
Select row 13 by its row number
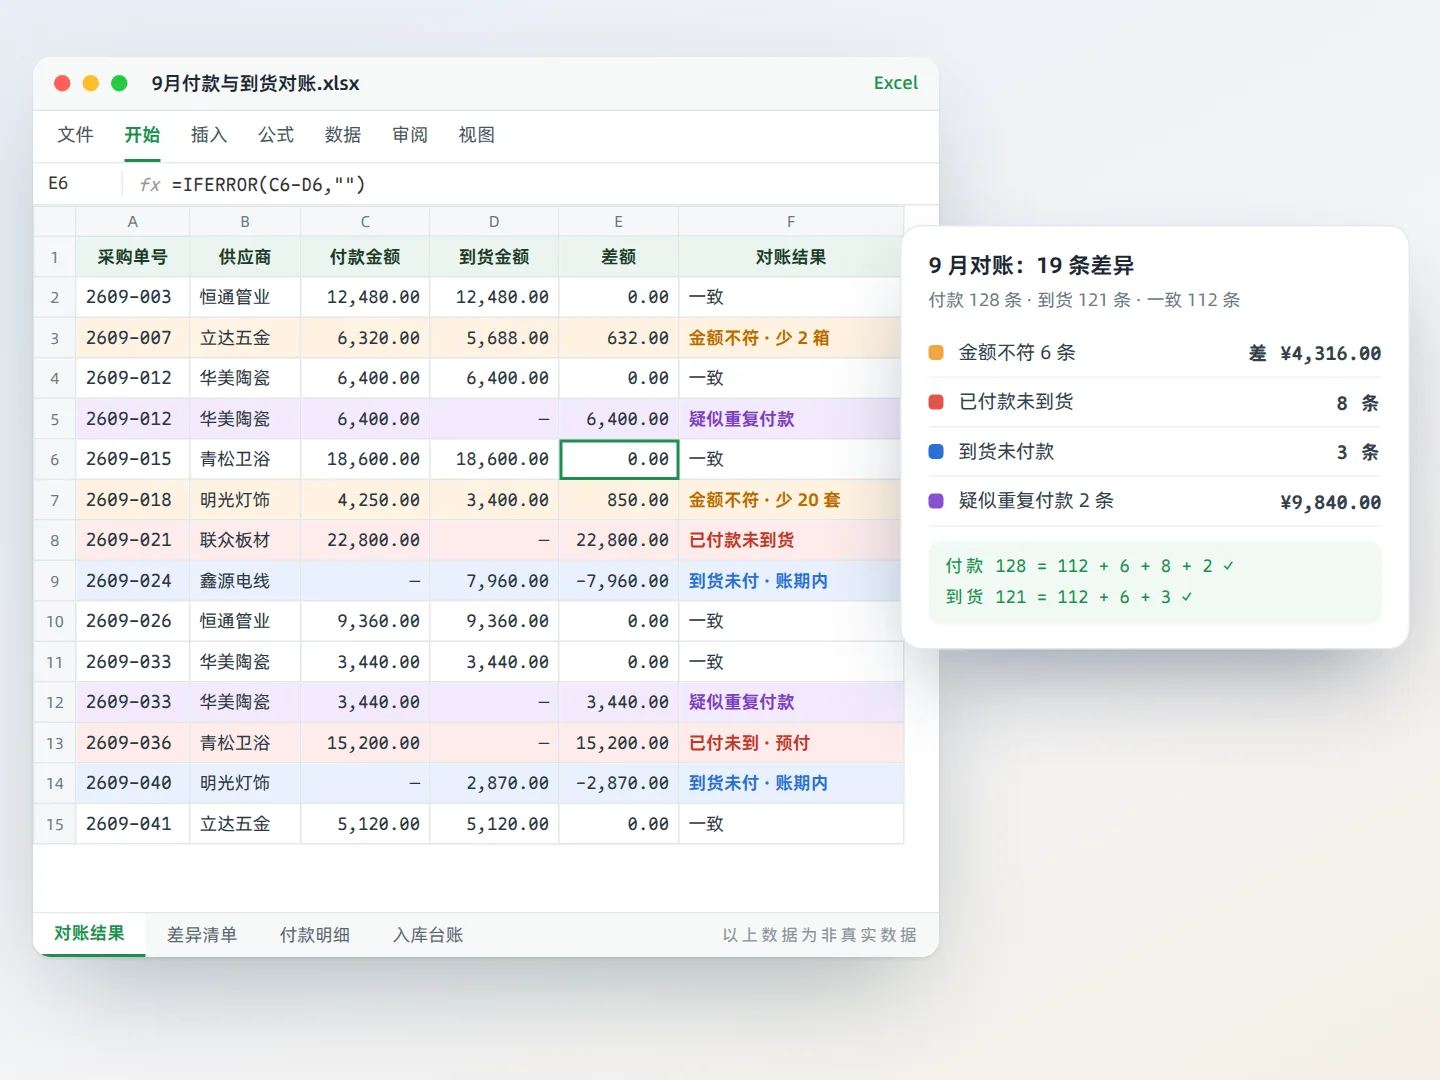55,743
